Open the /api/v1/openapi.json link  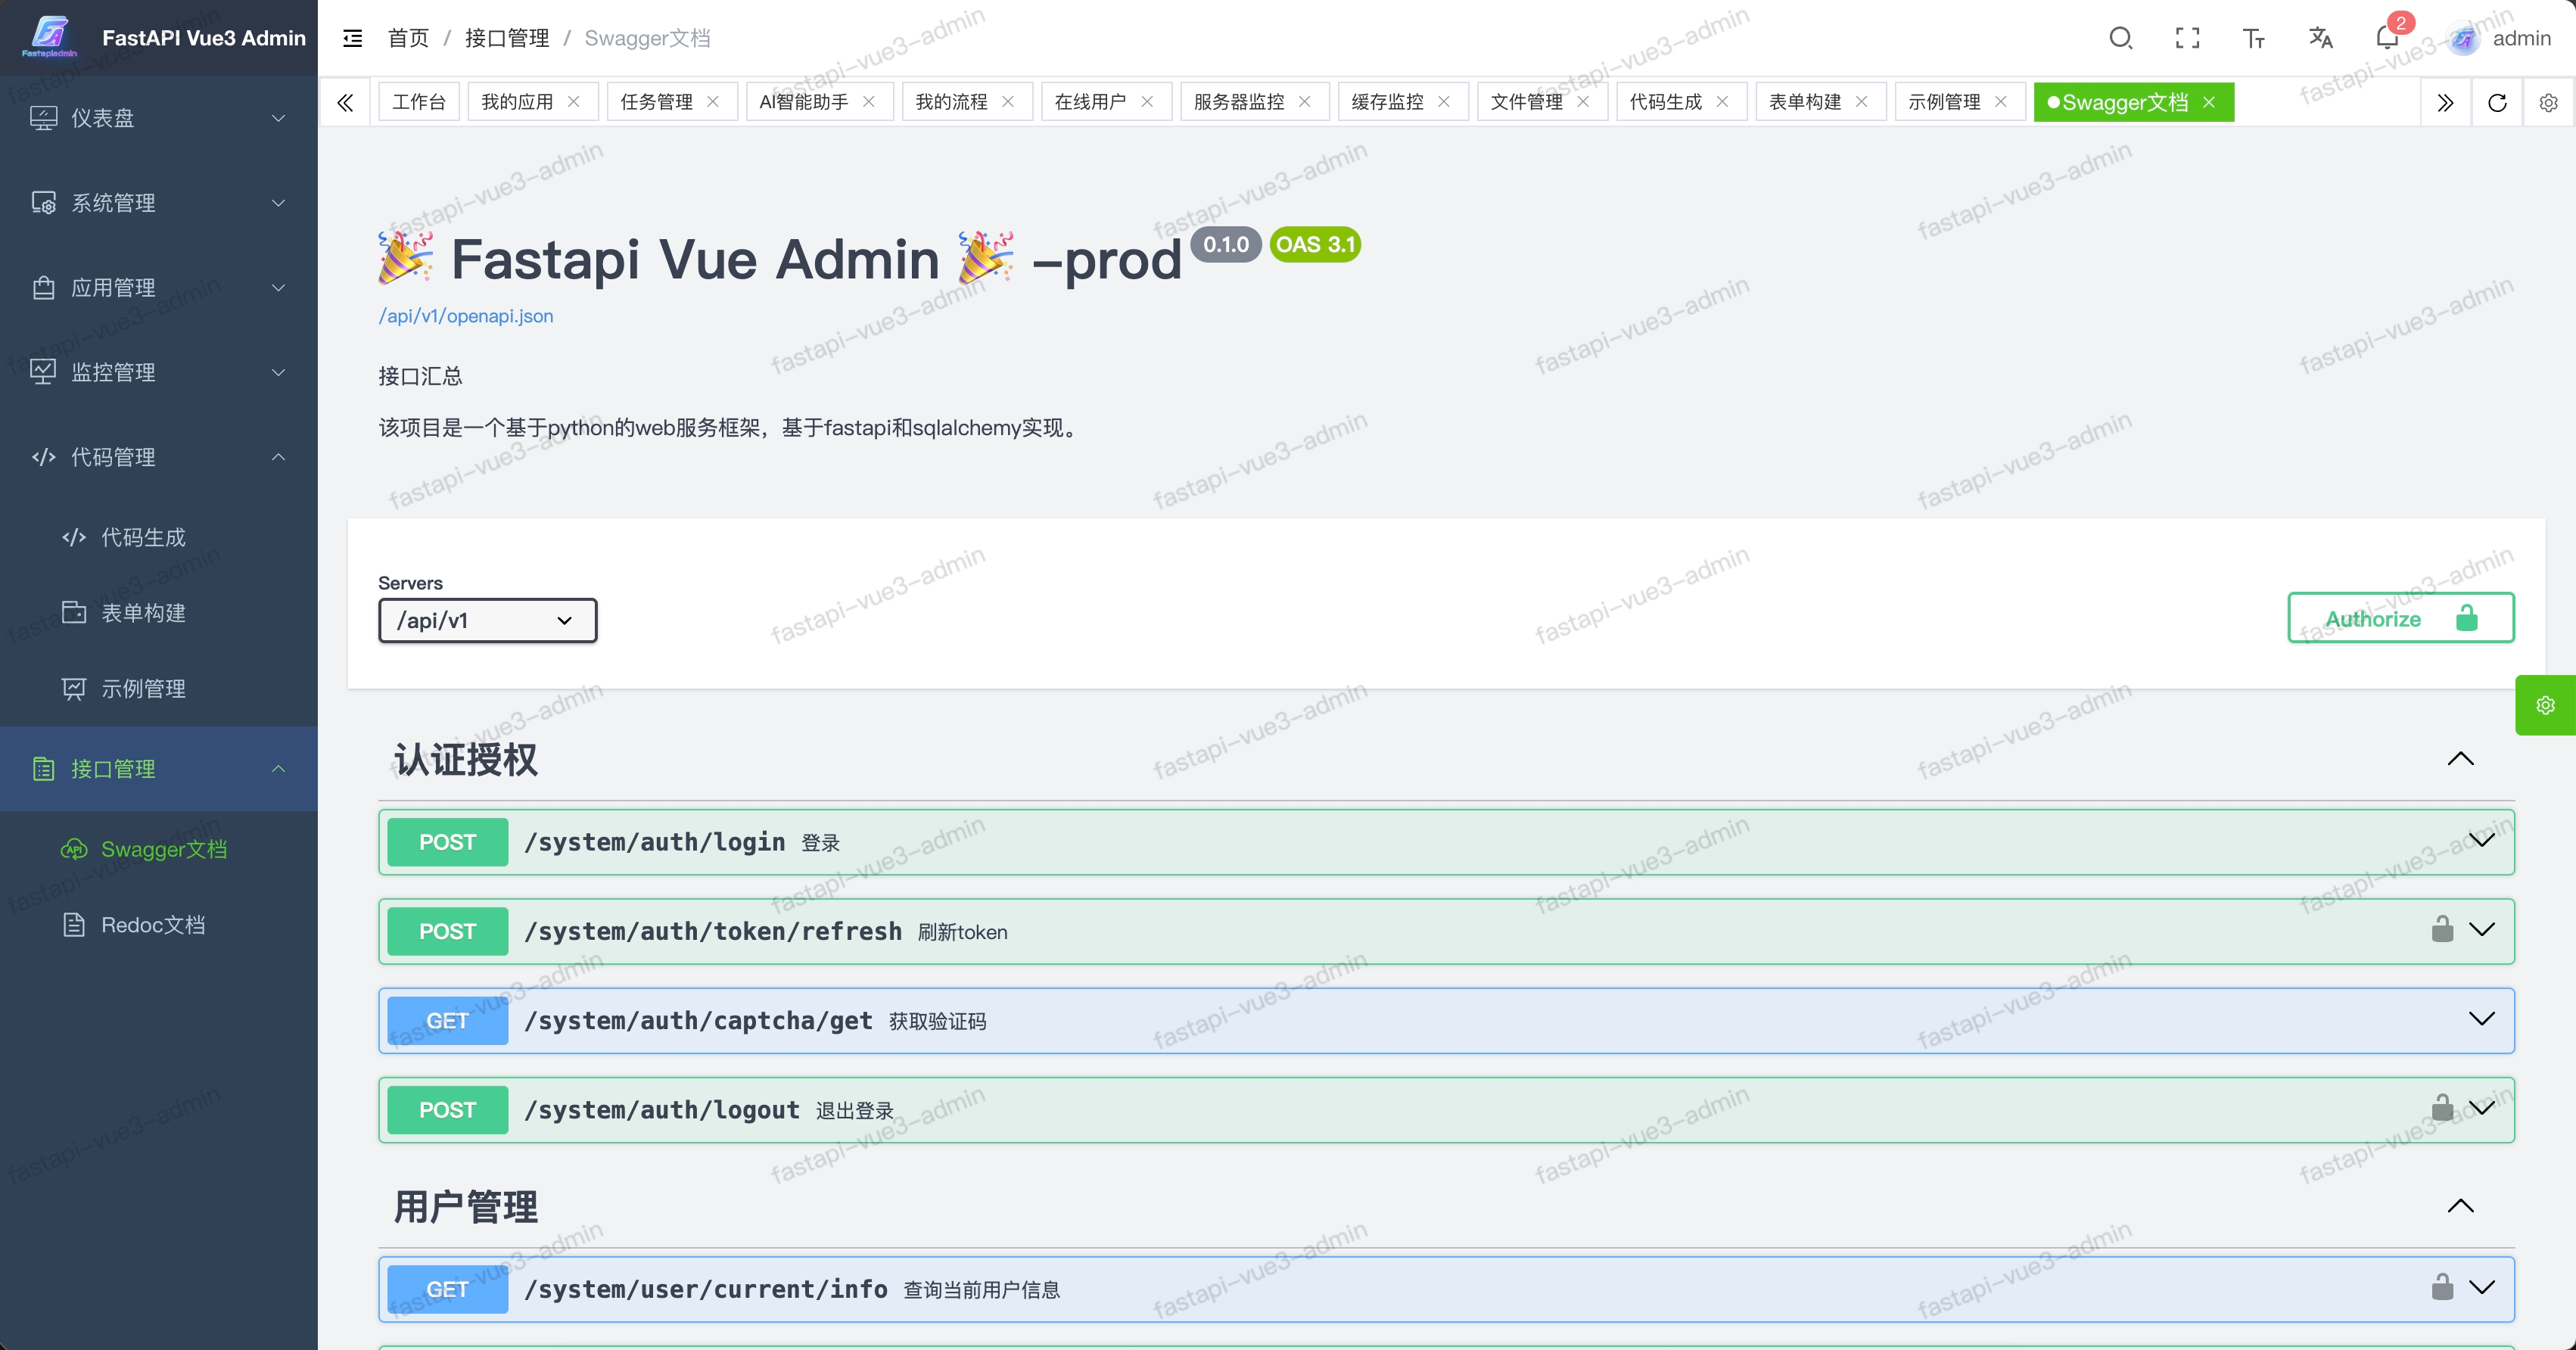click(x=466, y=316)
